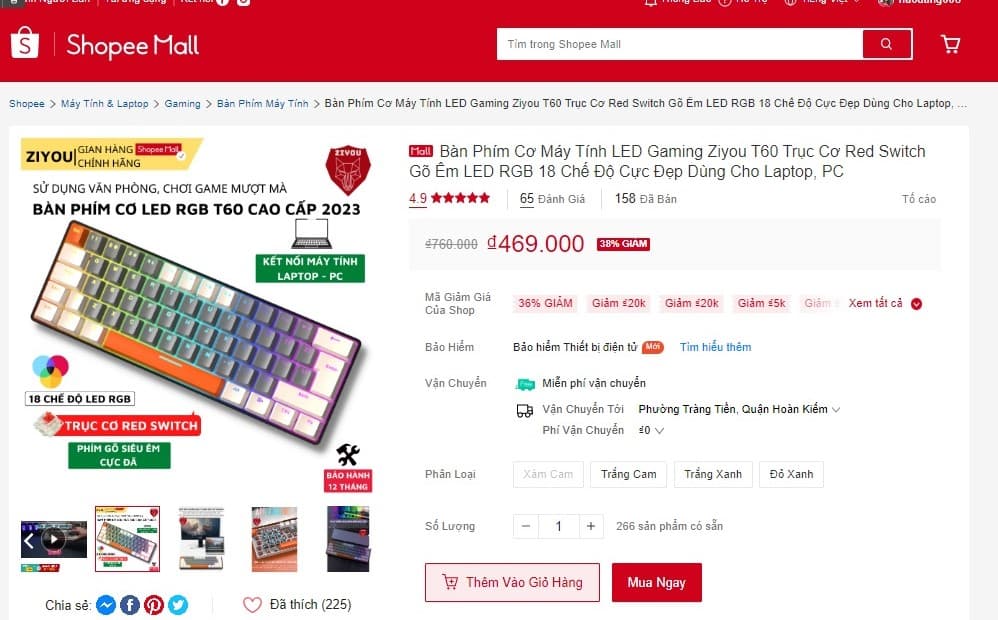The image size is (998, 620).
Task: Share product on Twitter
Action: pos(178,605)
